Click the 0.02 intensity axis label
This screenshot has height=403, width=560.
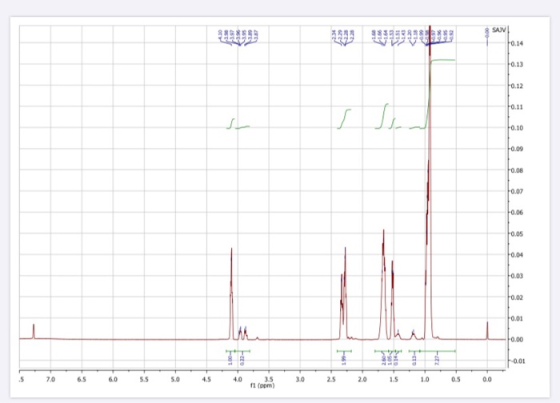(517, 297)
